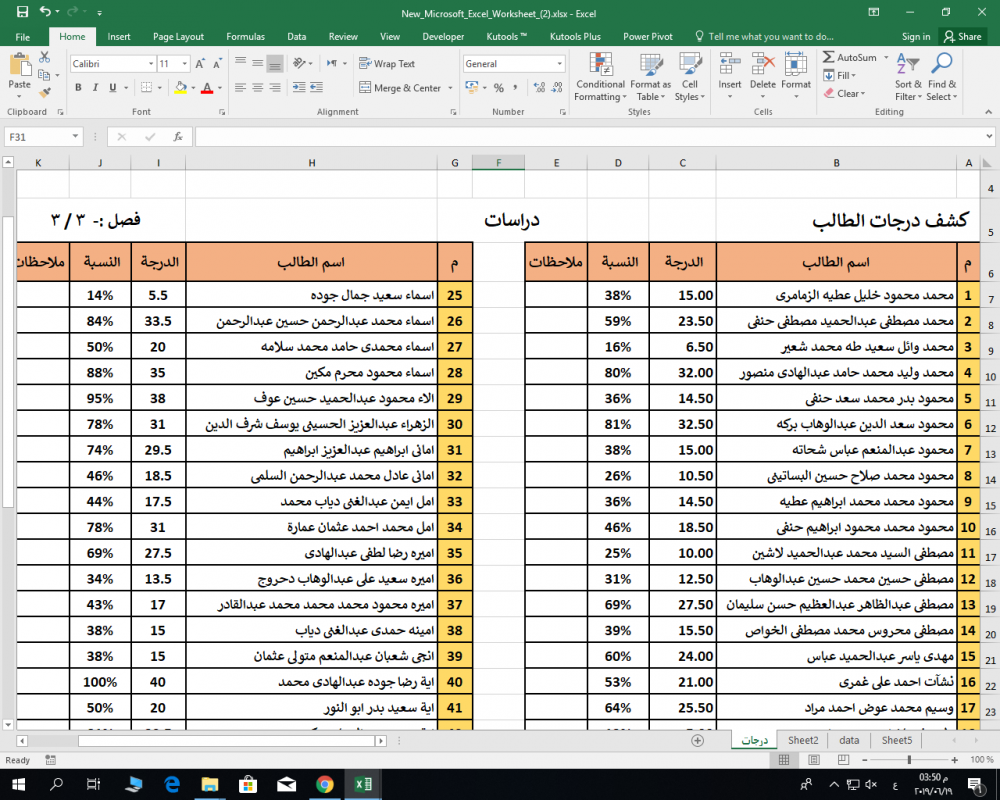
Task: Open the Clear dropdown
Action: [844, 93]
